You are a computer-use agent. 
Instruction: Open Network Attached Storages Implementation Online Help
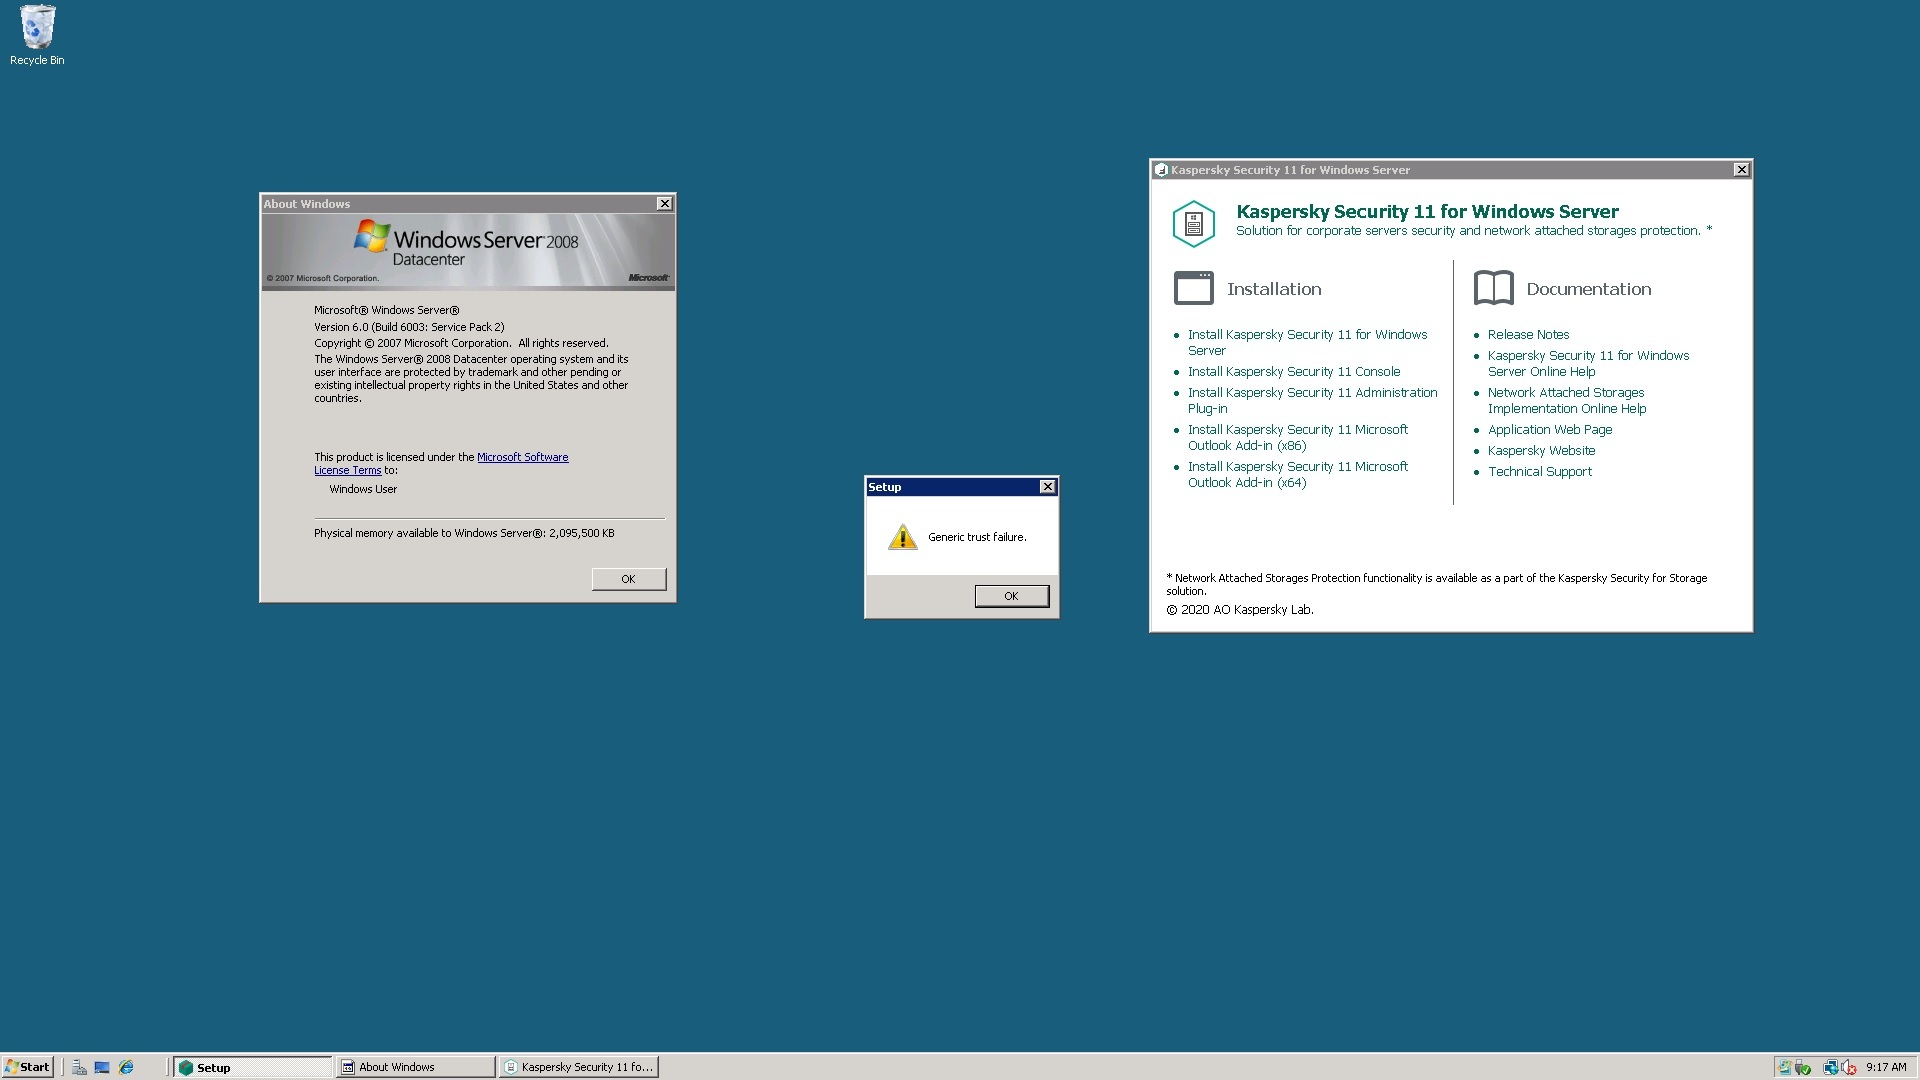[1567, 400]
